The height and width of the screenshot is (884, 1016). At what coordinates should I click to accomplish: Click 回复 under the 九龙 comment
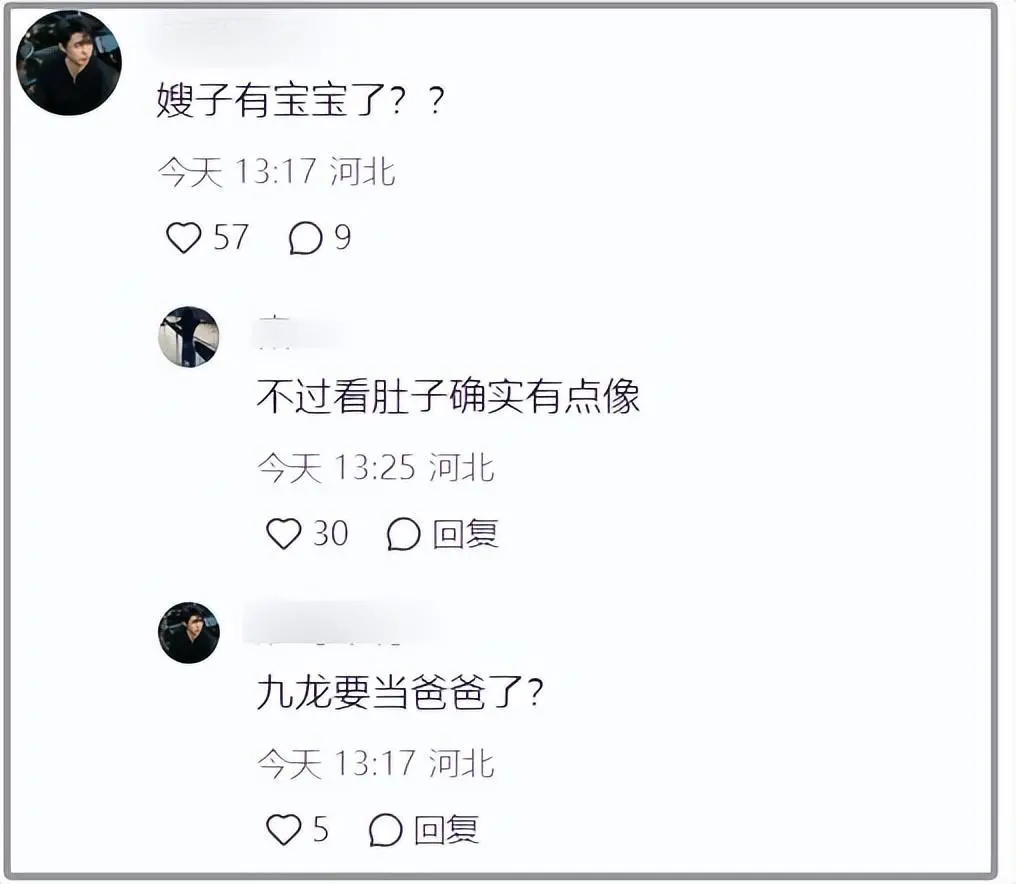pyautogui.click(x=447, y=830)
